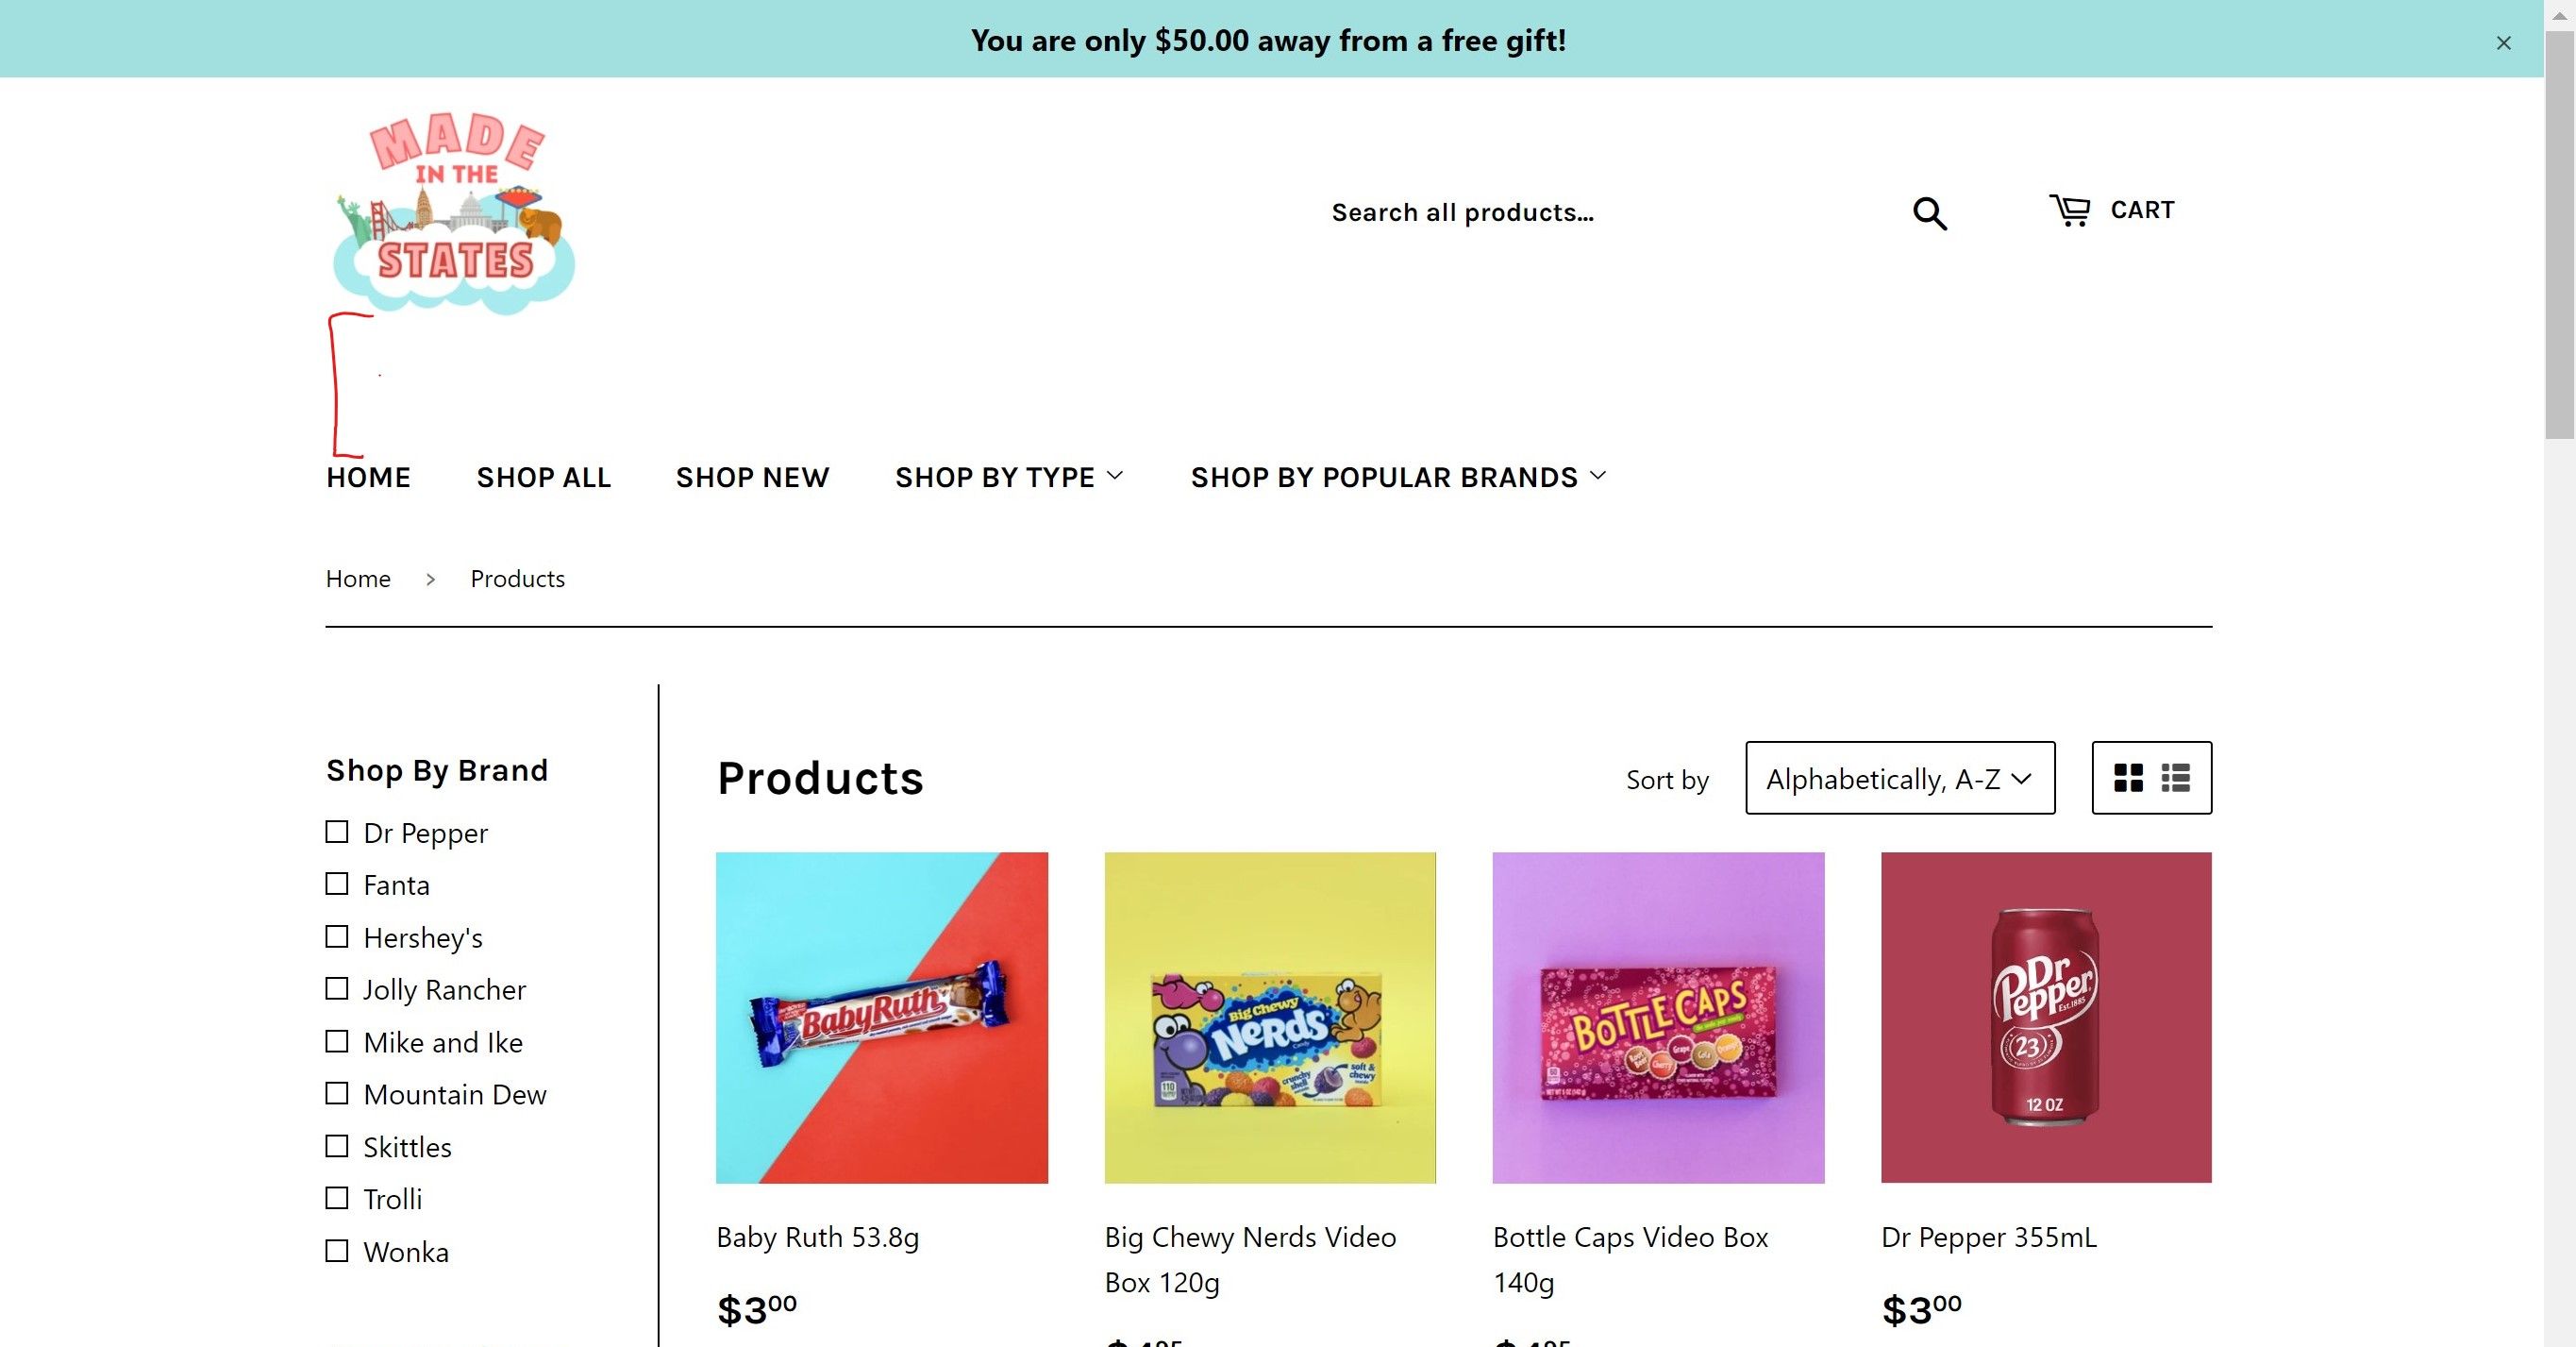Screen dimensions: 2576x1347
Task: Open the Dr Pepper can product image
Action: tap(2045, 1017)
